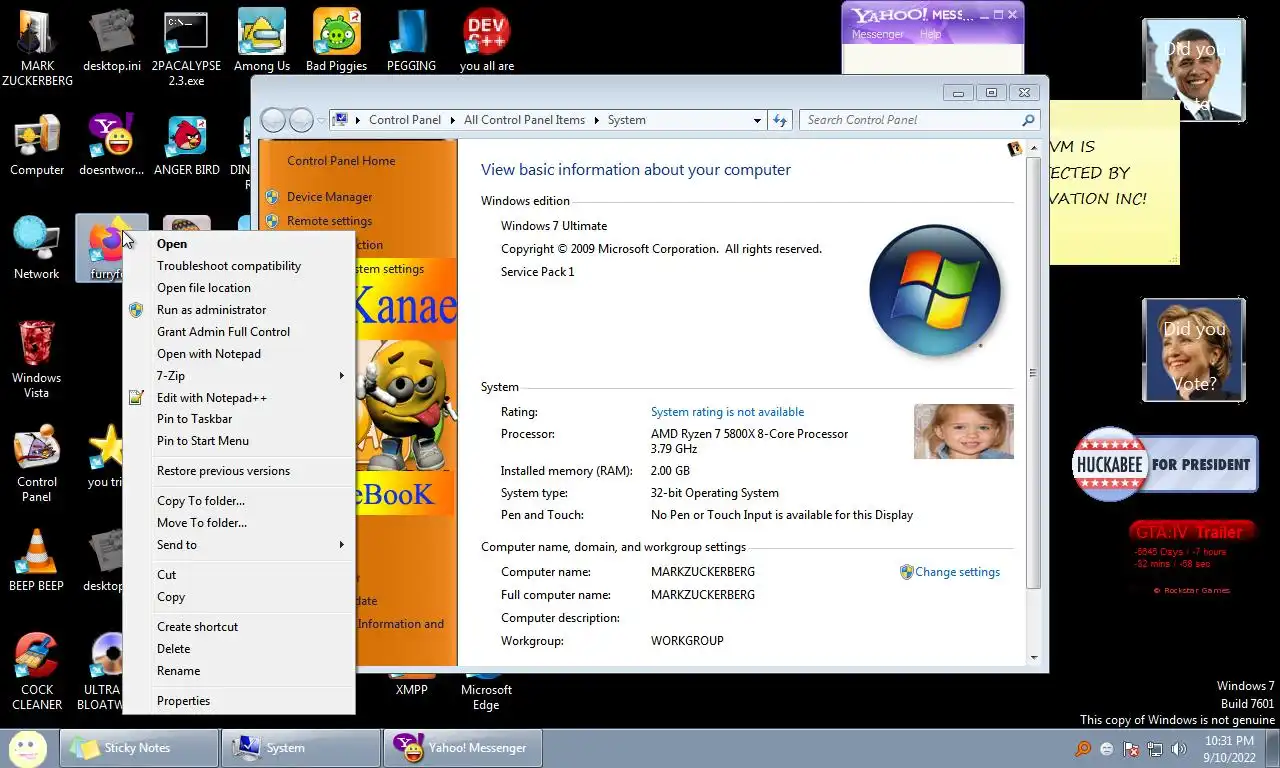1280x768 pixels.
Task: Select the PEGGING desktop shortcut
Action: (x=411, y=42)
